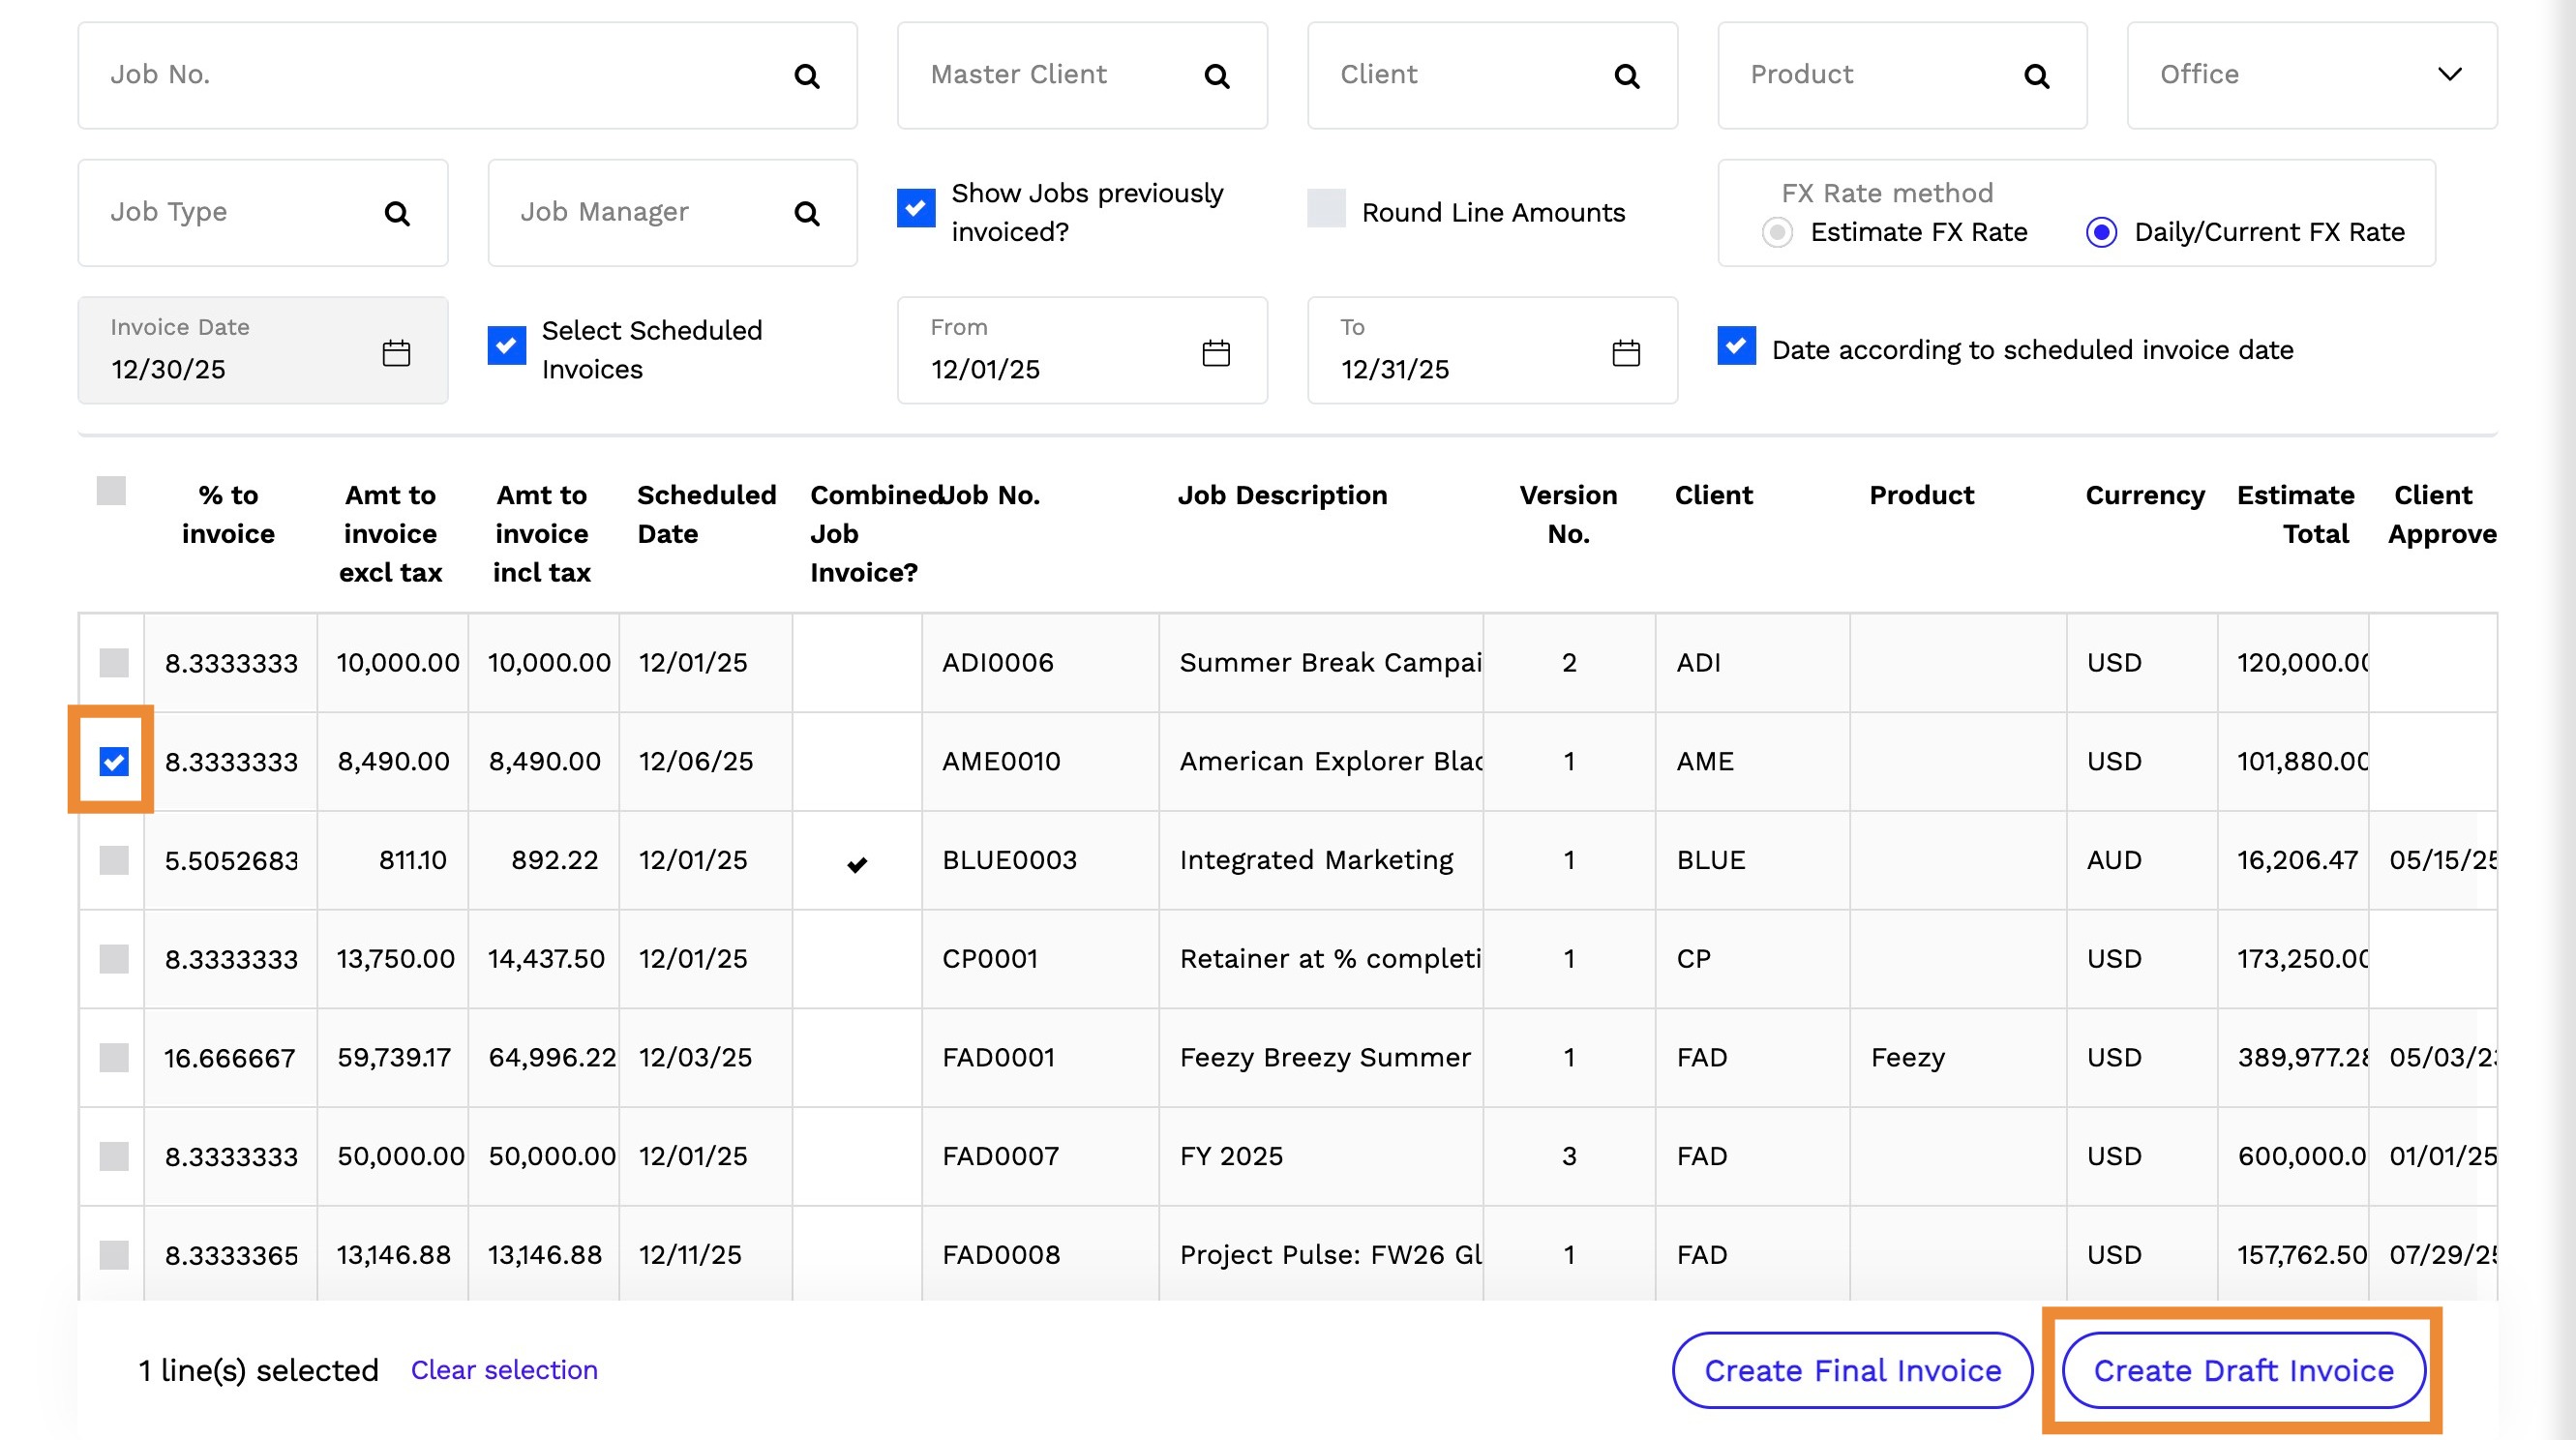Expand the Office dropdown
Image resolution: width=2576 pixels, height=1440 pixels.
point(2448,75)
